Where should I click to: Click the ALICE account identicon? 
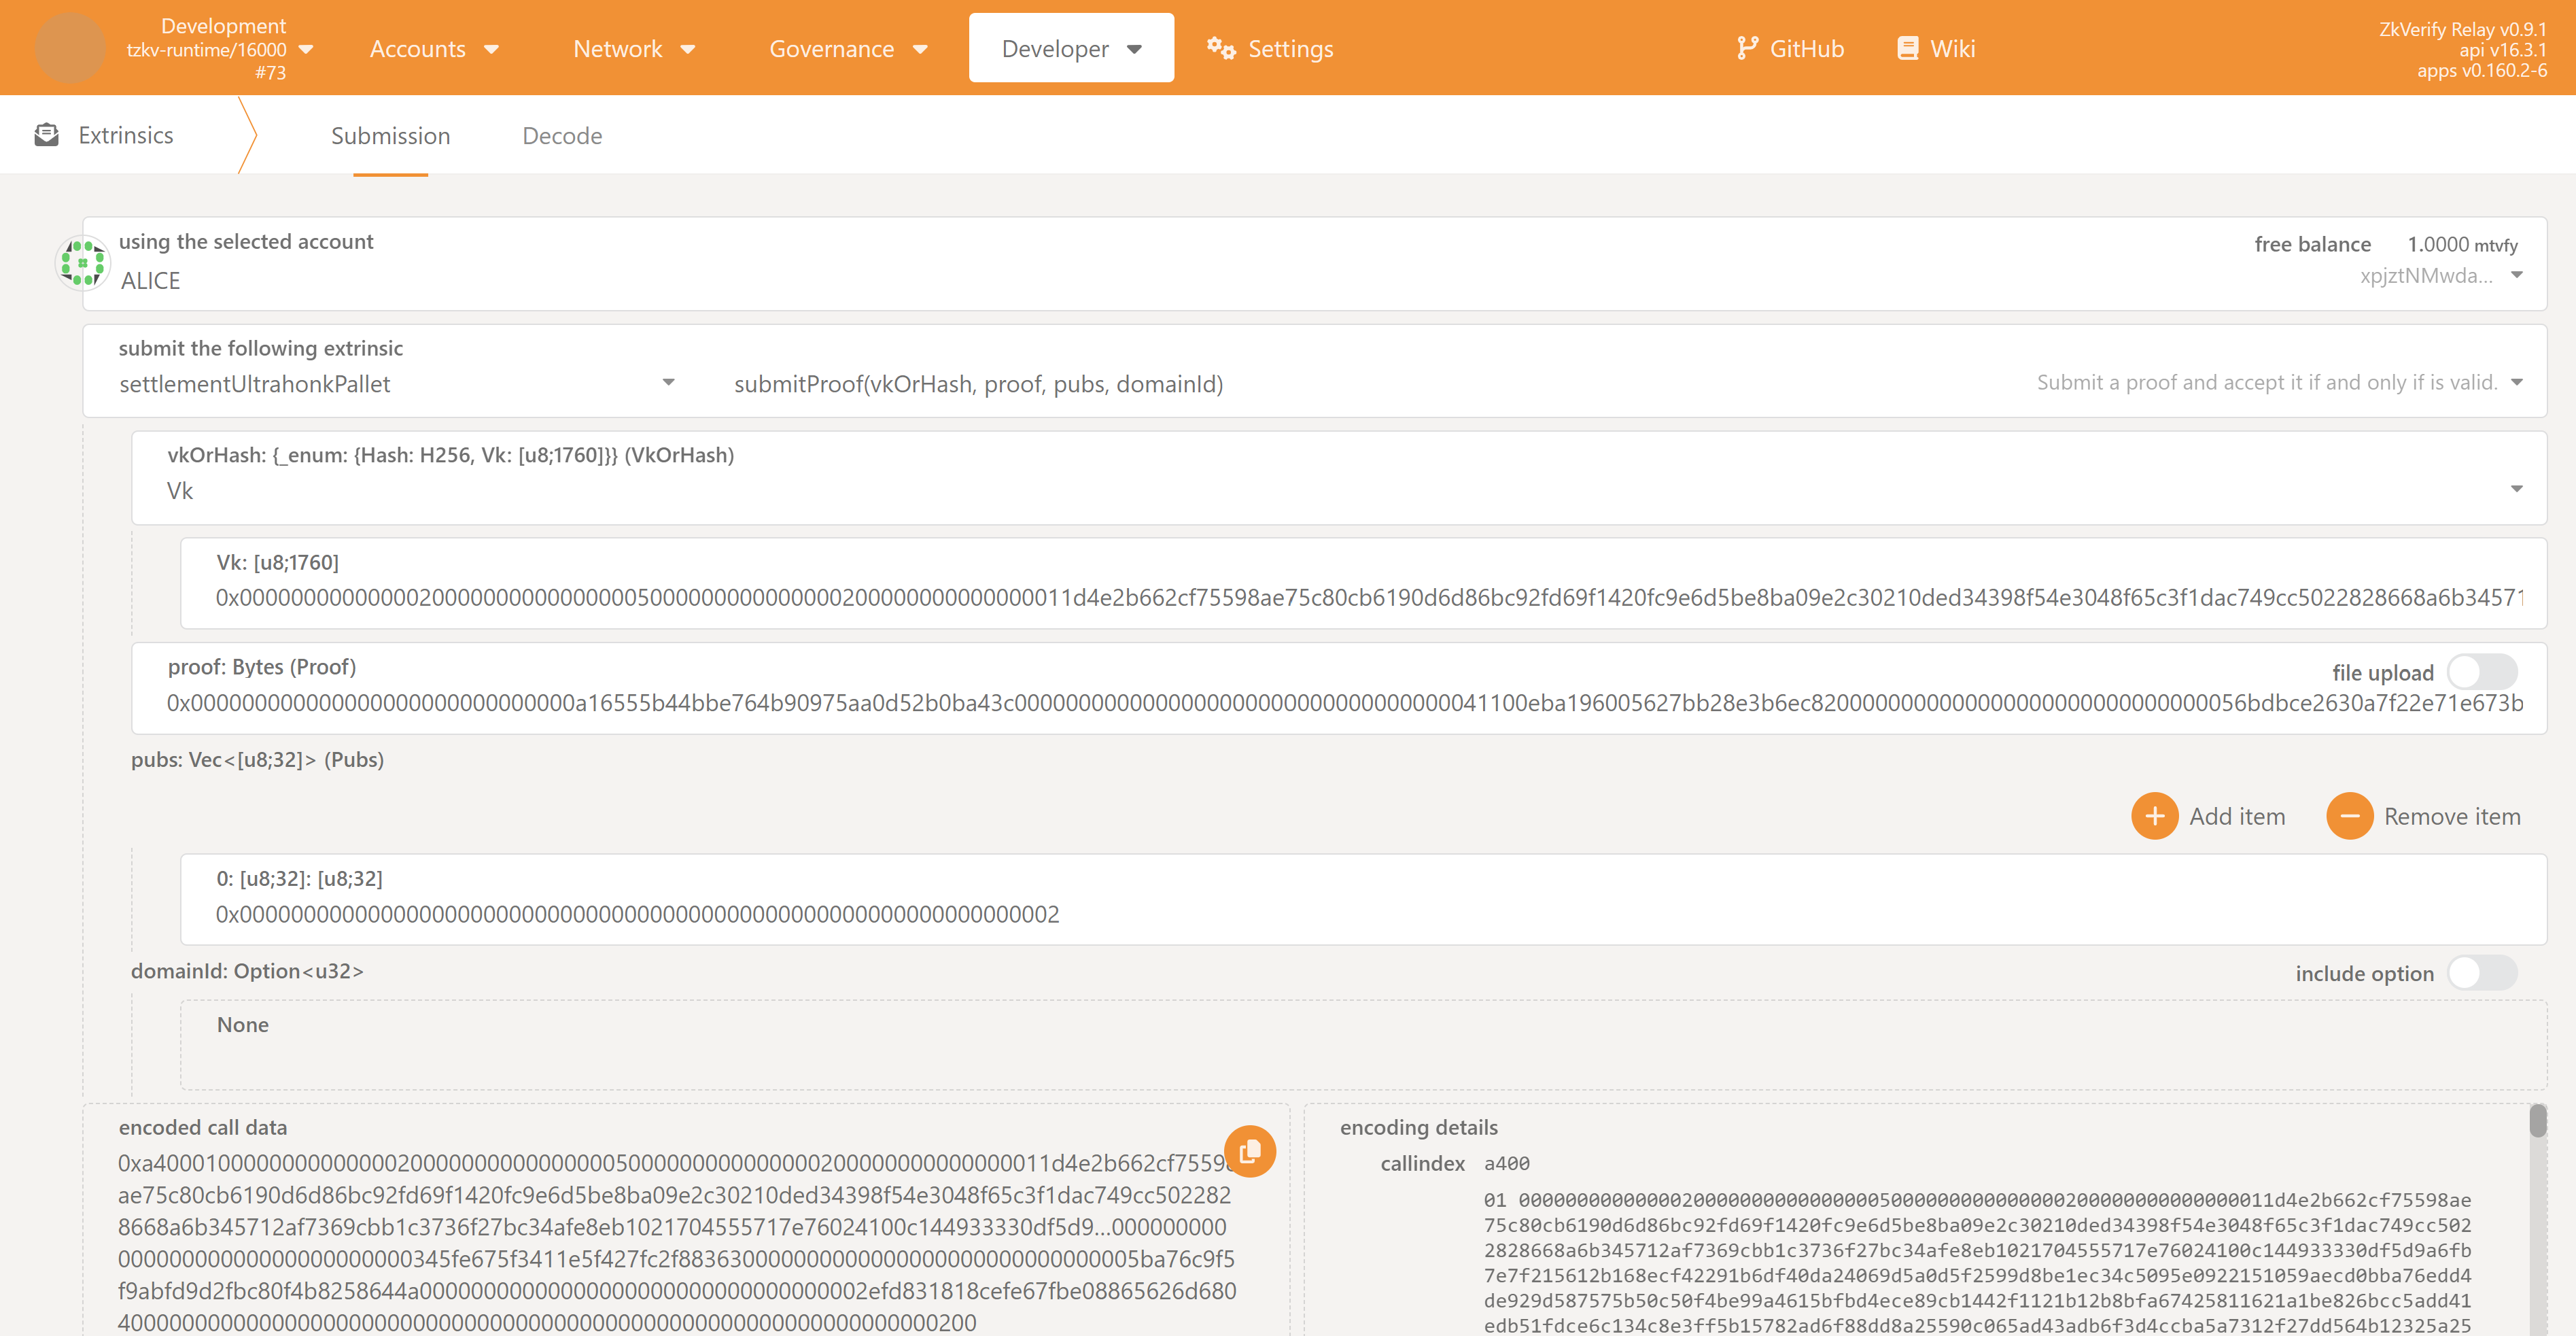[x=83, y=263]
